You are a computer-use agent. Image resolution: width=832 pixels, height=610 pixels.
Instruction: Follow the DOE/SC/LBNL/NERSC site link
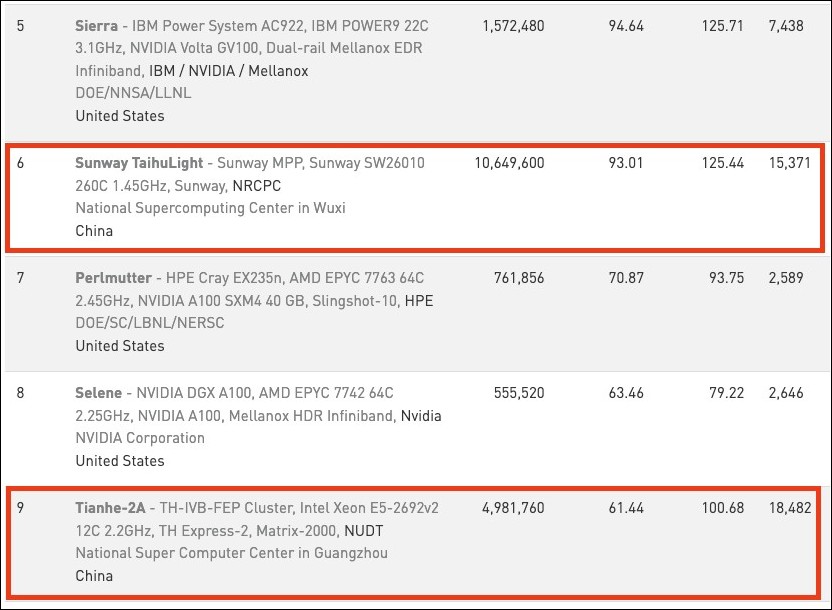pos(150,323)
